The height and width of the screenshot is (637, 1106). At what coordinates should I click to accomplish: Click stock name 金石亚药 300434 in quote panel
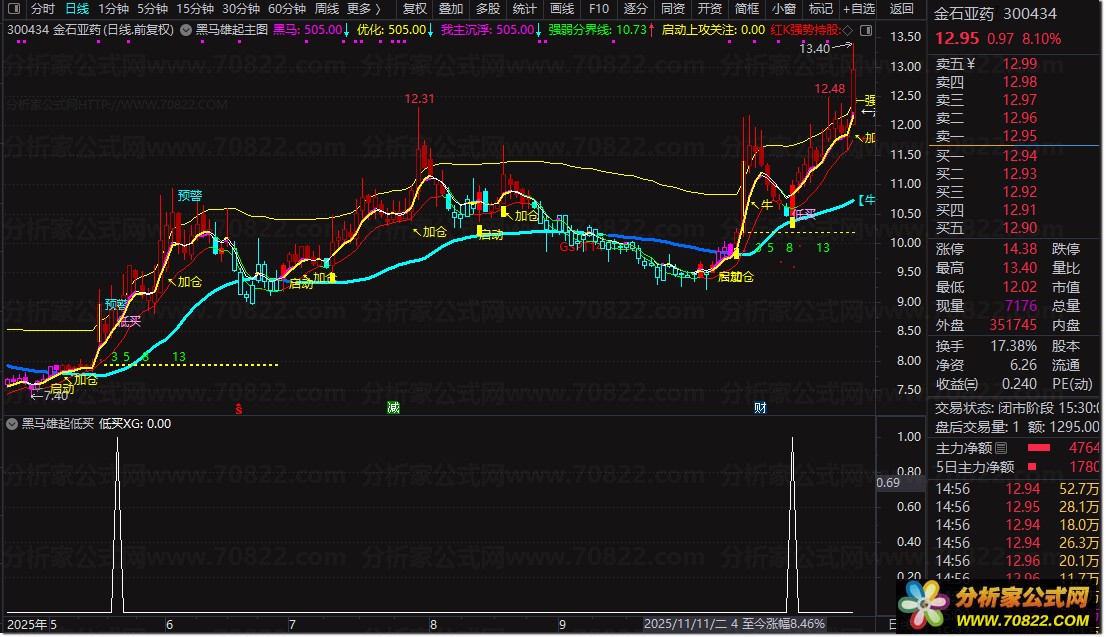995,13
